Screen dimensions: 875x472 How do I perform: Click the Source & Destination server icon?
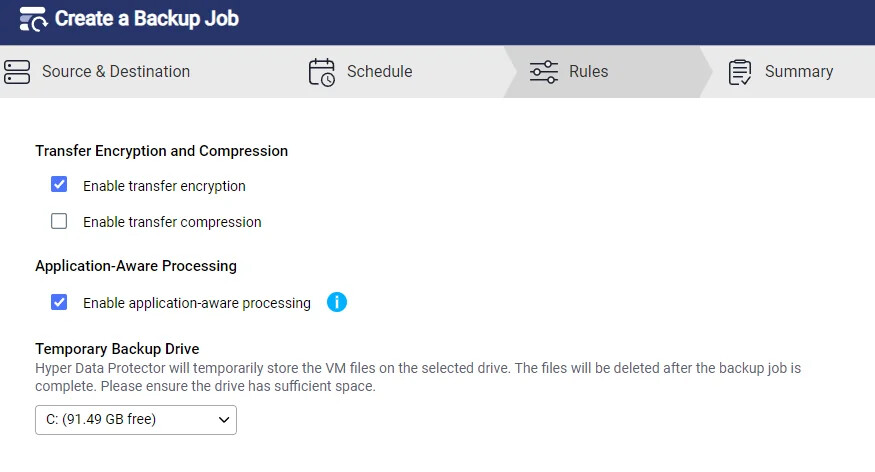(17, 72)
